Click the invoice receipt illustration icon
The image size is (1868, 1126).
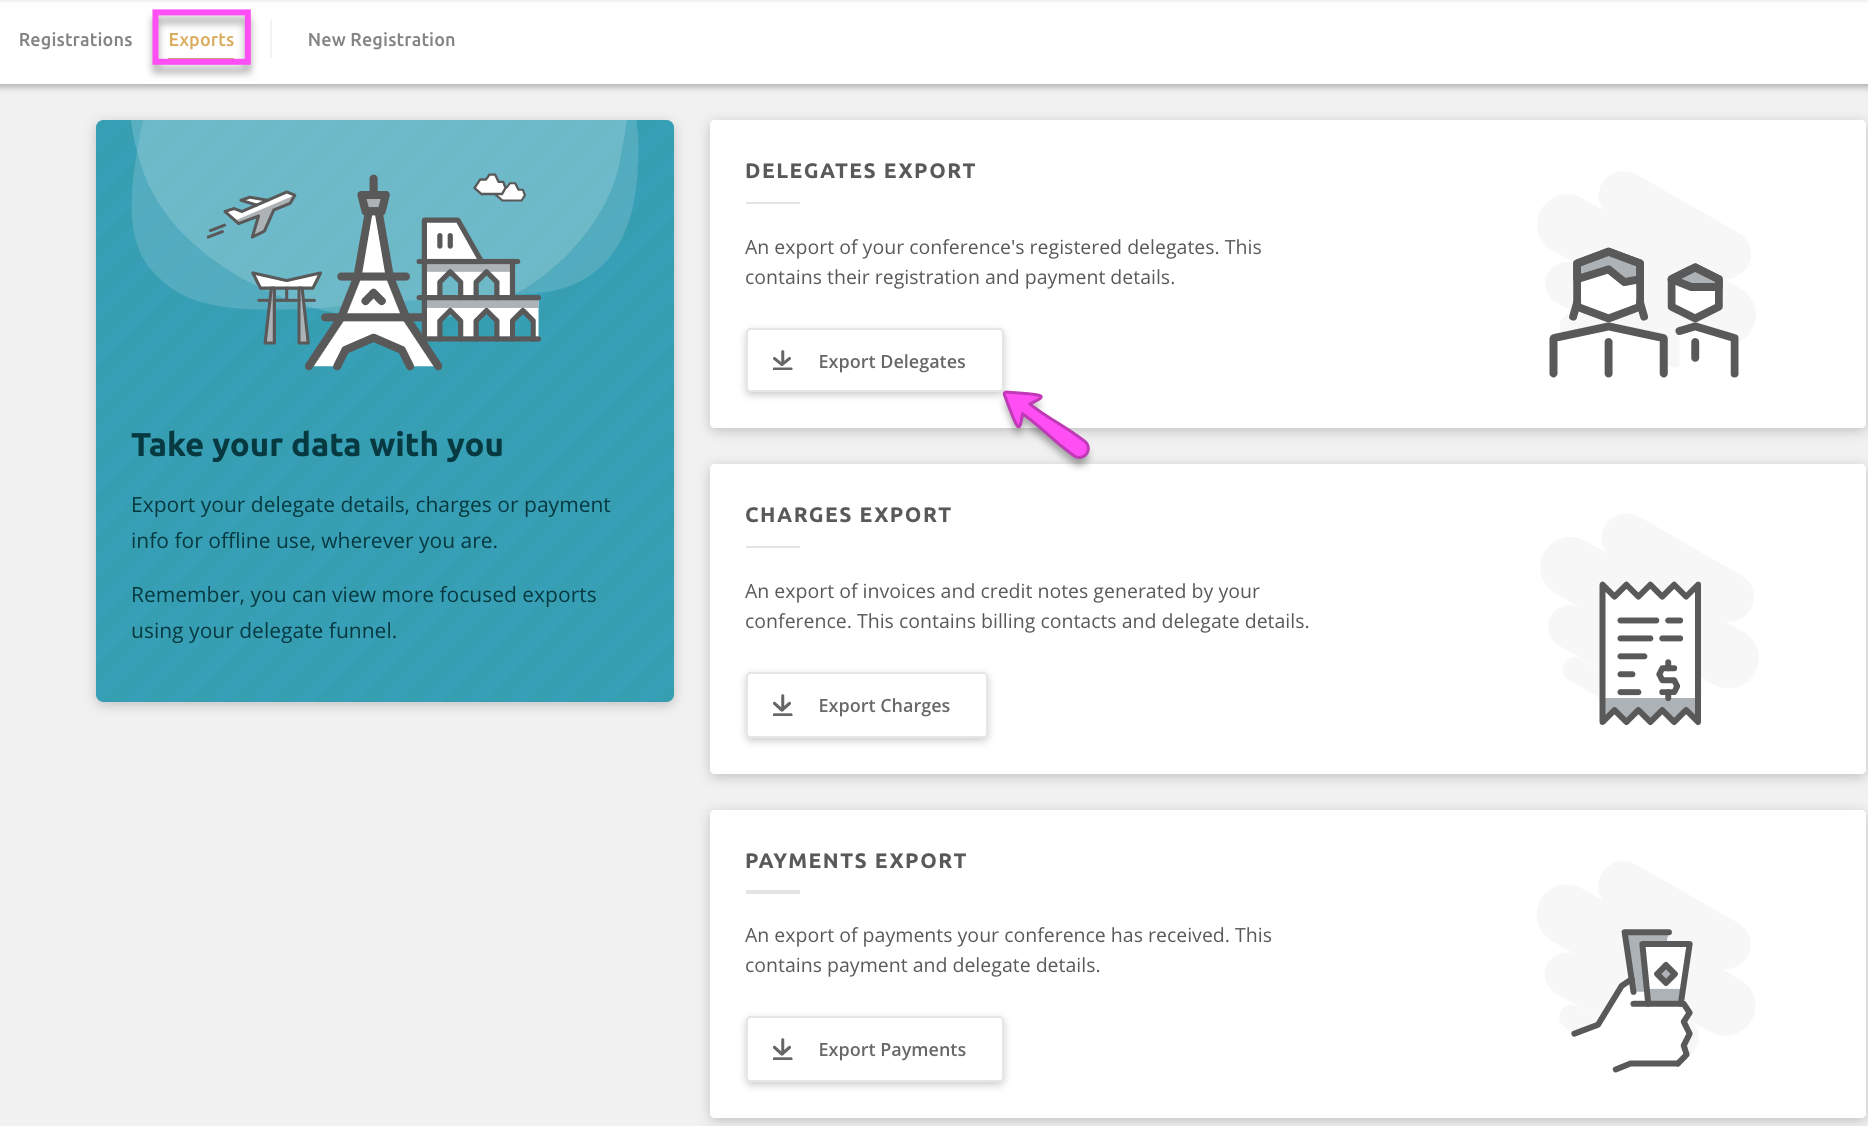1650,653
